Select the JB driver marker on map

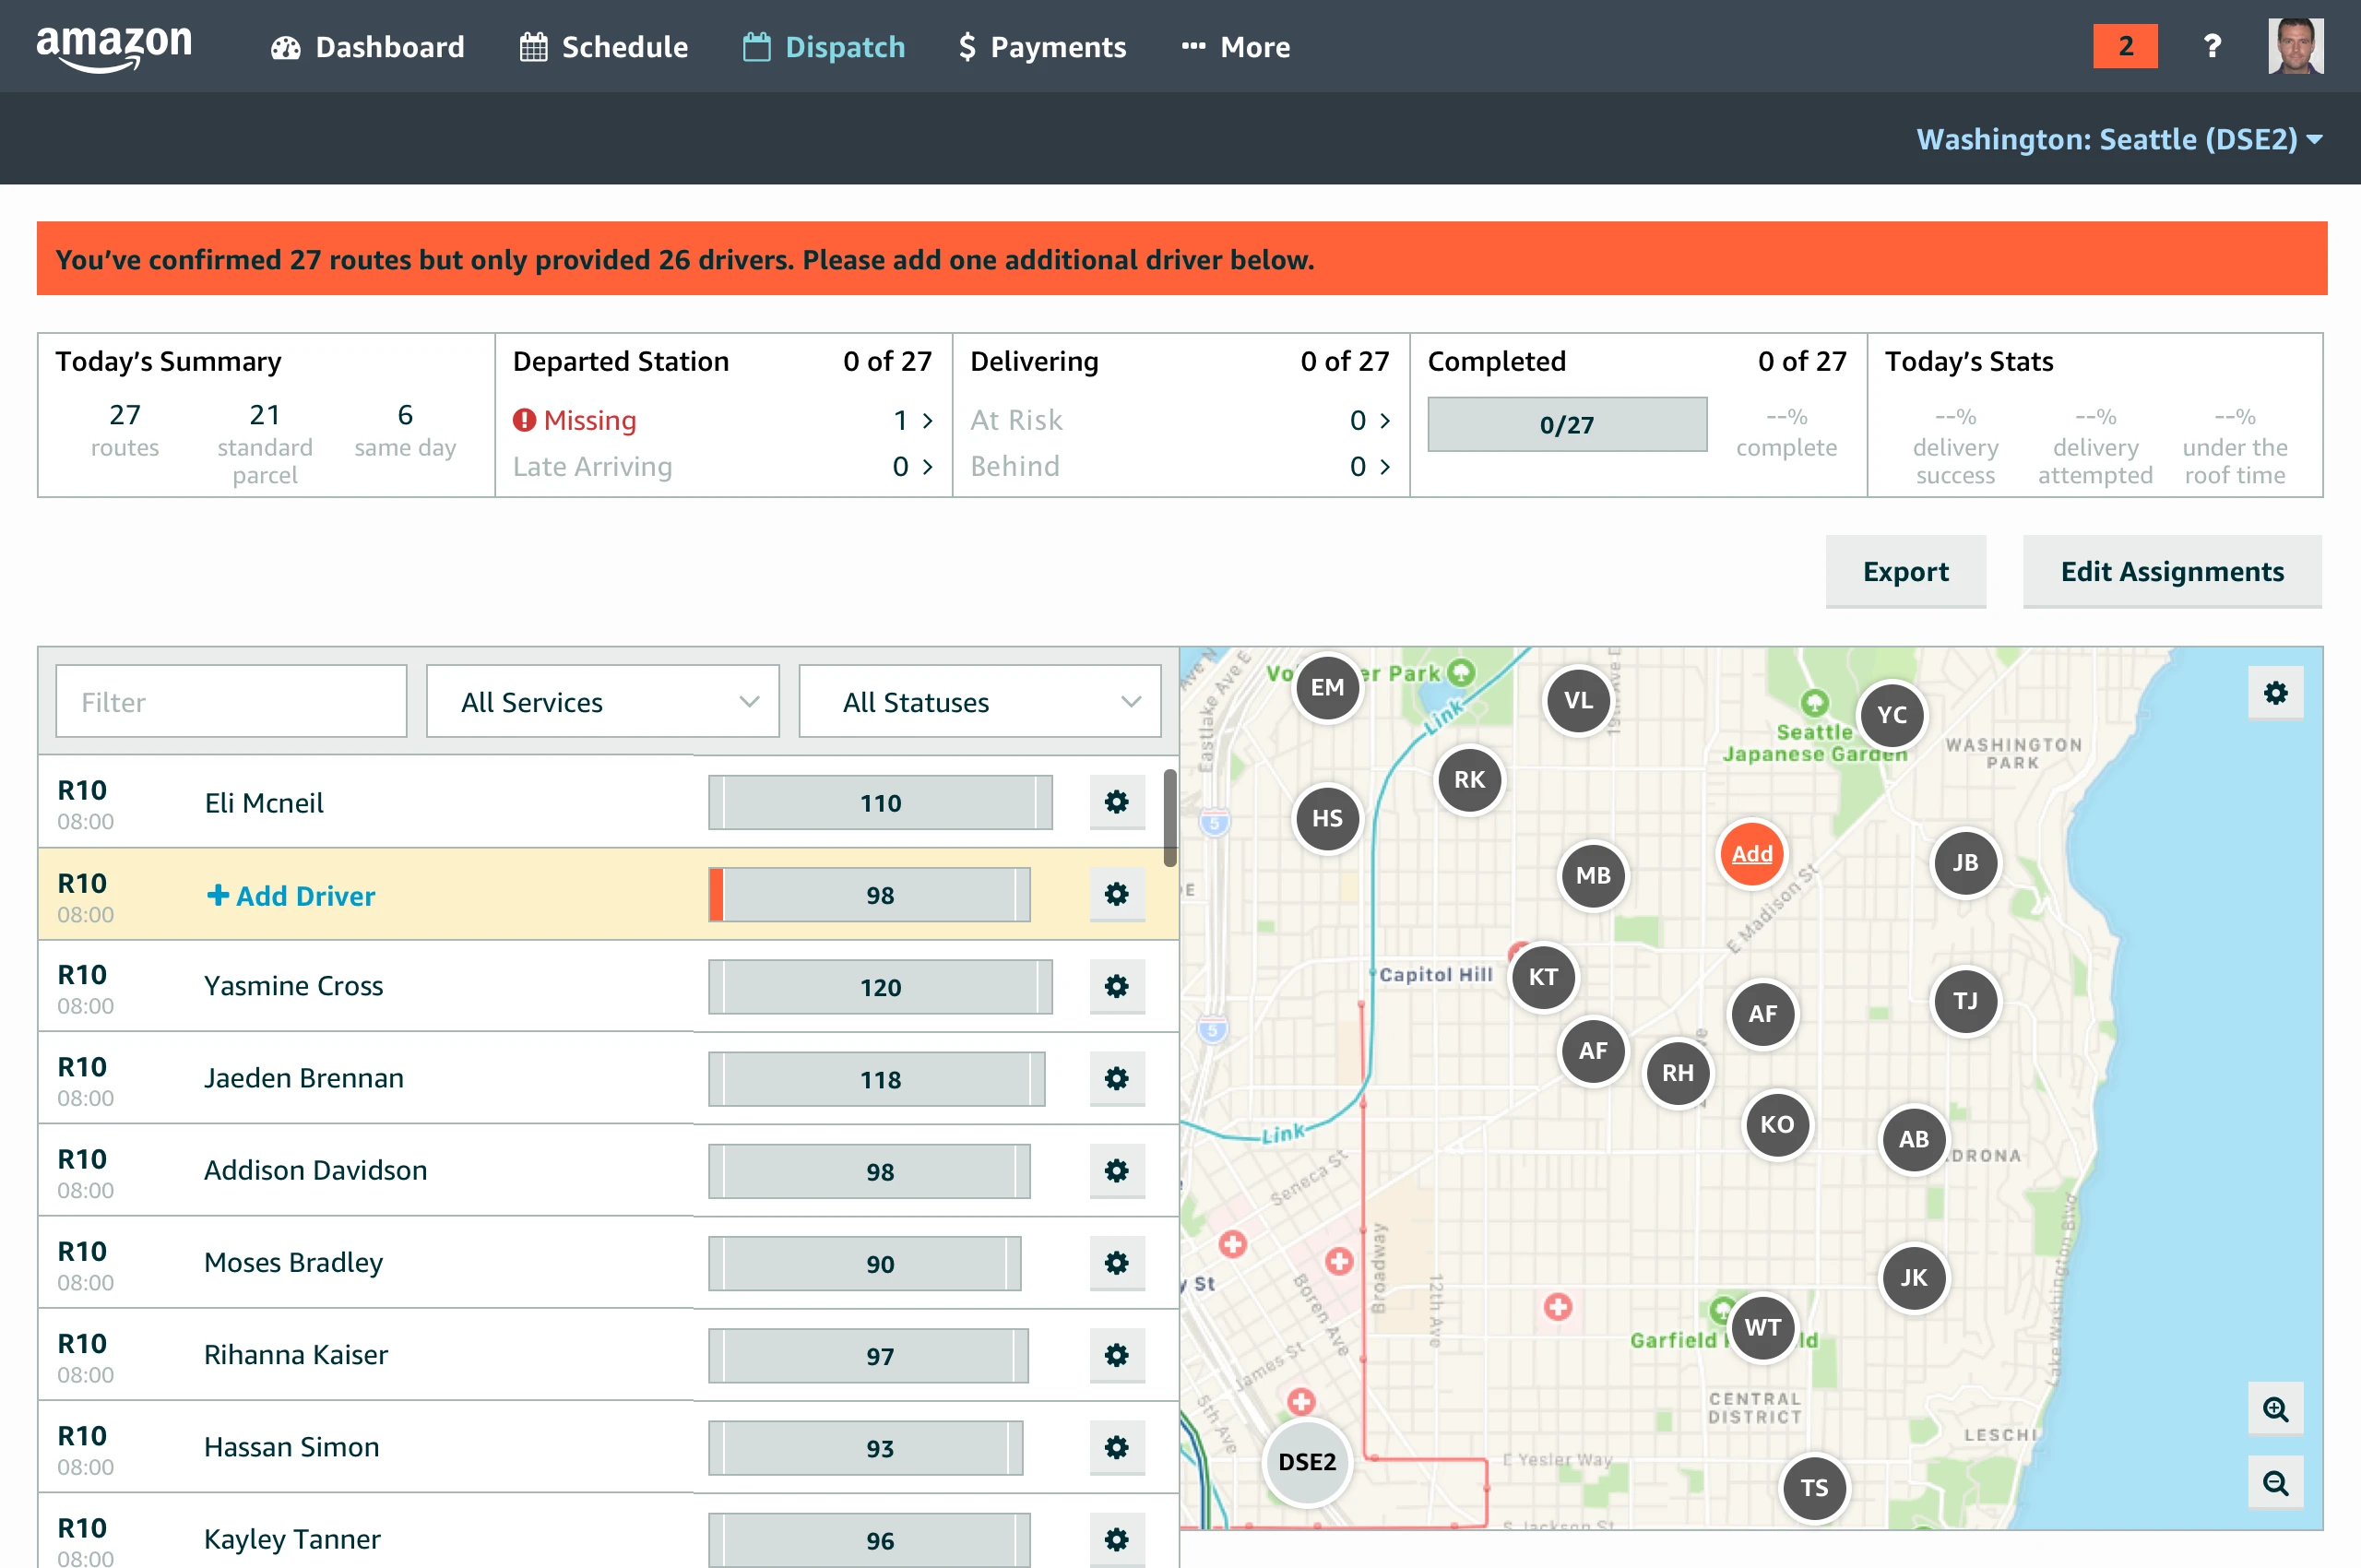1965,863
